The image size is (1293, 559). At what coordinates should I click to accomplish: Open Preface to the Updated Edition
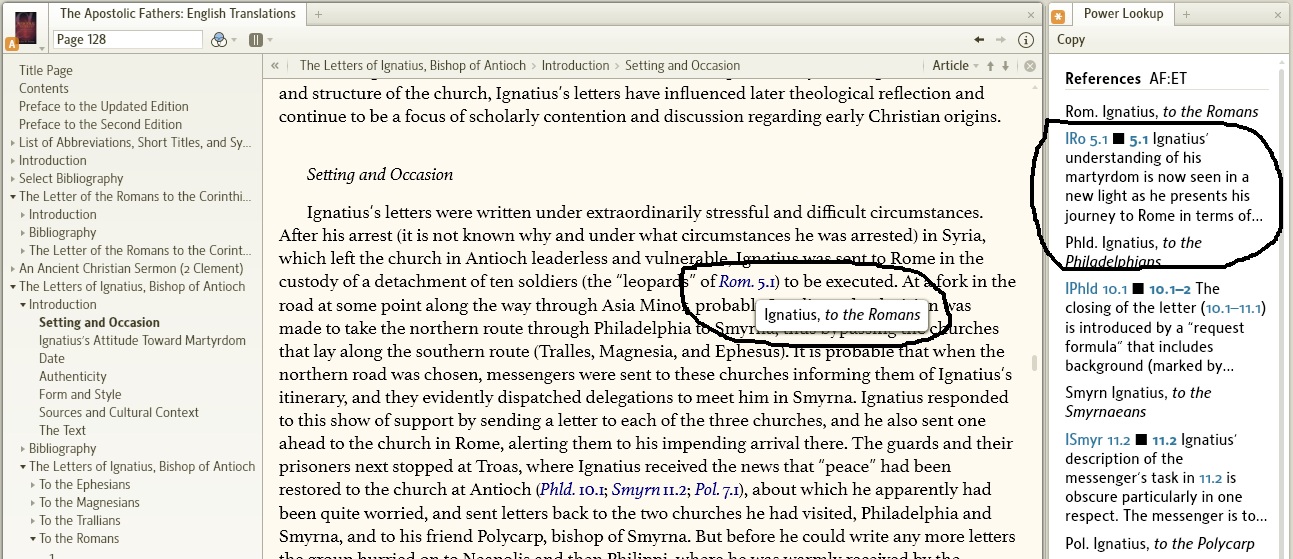[104, 107]
